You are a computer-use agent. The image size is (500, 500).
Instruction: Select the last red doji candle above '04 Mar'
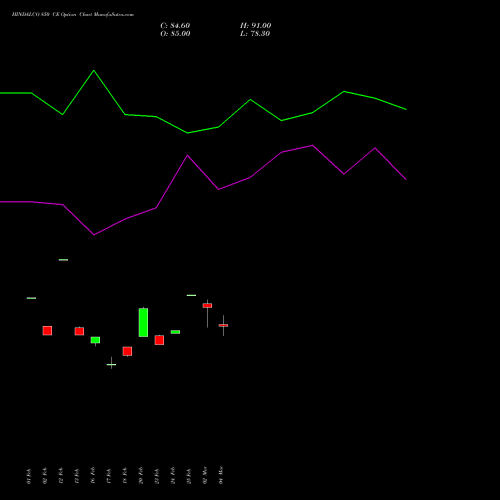(x=223, y=325)
